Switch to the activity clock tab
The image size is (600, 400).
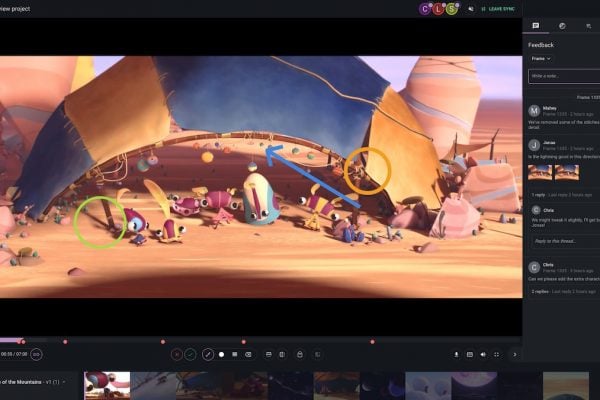tap(562, 26)
